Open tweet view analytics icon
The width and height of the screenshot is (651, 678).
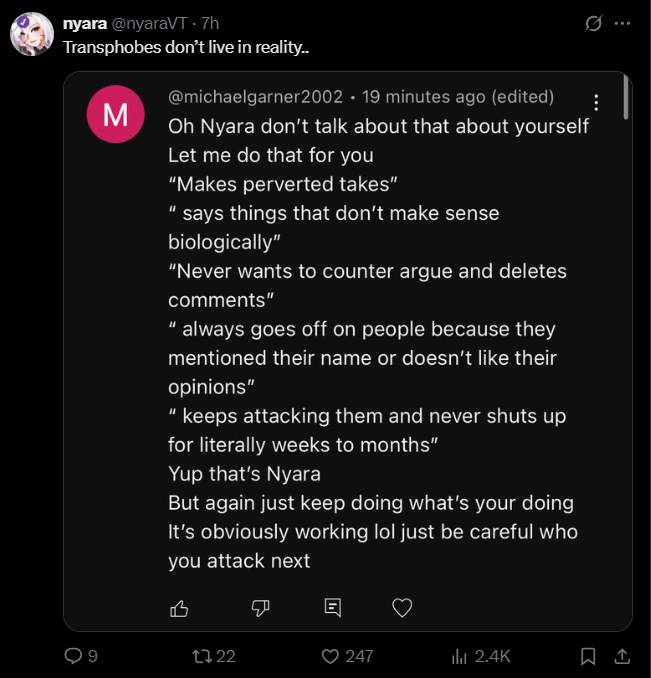(x=460, y=656)
